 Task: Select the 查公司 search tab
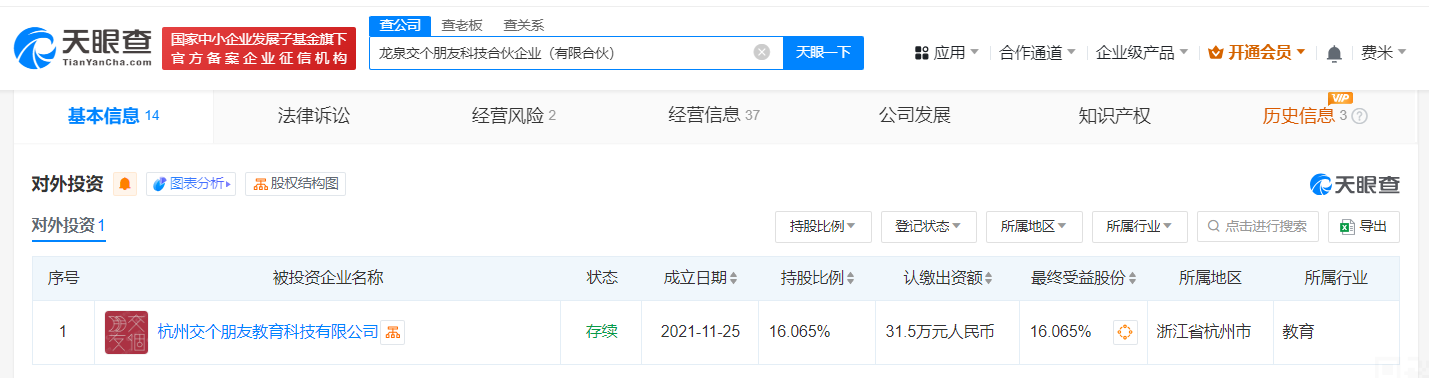(400, 25)
